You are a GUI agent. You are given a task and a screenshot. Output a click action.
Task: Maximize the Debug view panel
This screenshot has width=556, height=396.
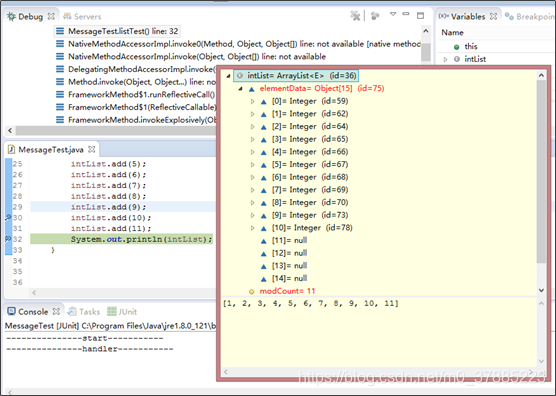point(420,15)
